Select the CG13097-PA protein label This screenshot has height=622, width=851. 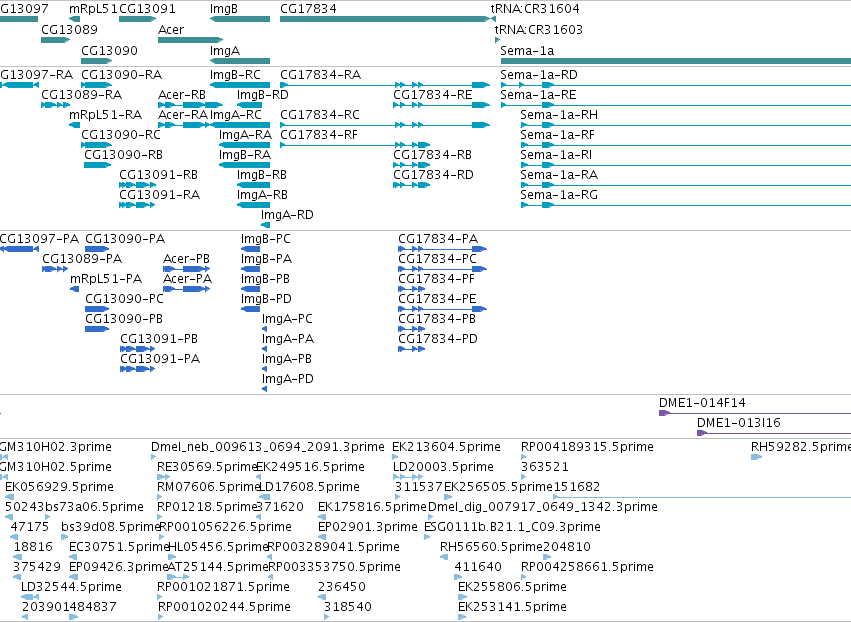pyautogui.click(x=39, y=239)
